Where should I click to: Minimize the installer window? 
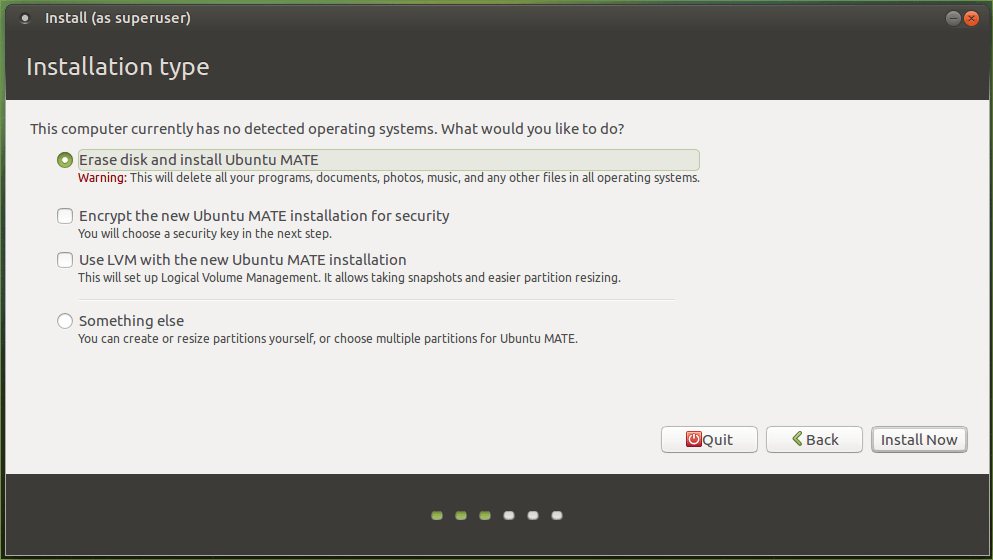click(x=953, y=18)
